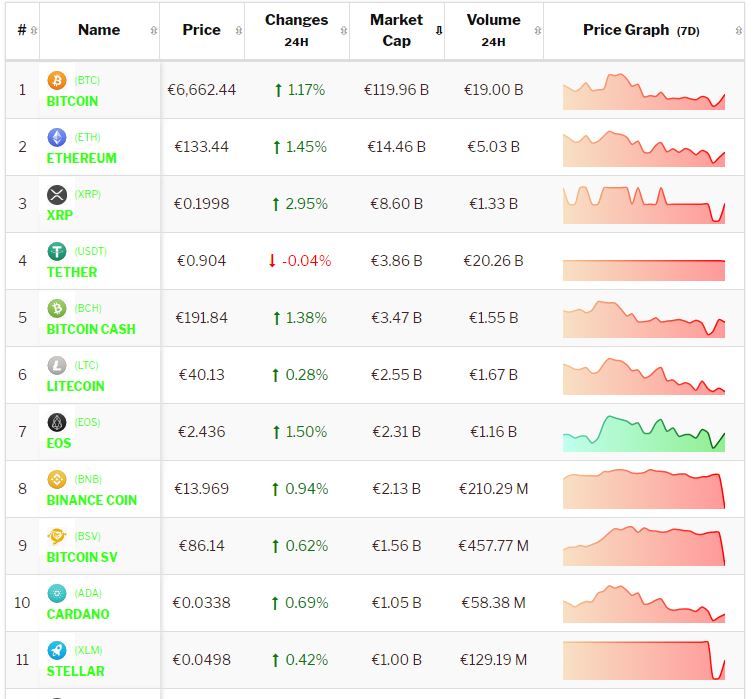Click the Ethereum coin icon

point(57,137)
